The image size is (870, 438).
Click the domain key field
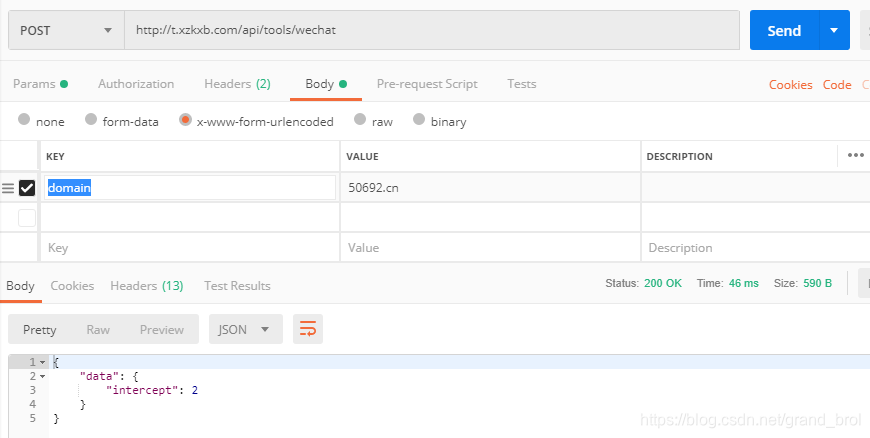(190, 188)
